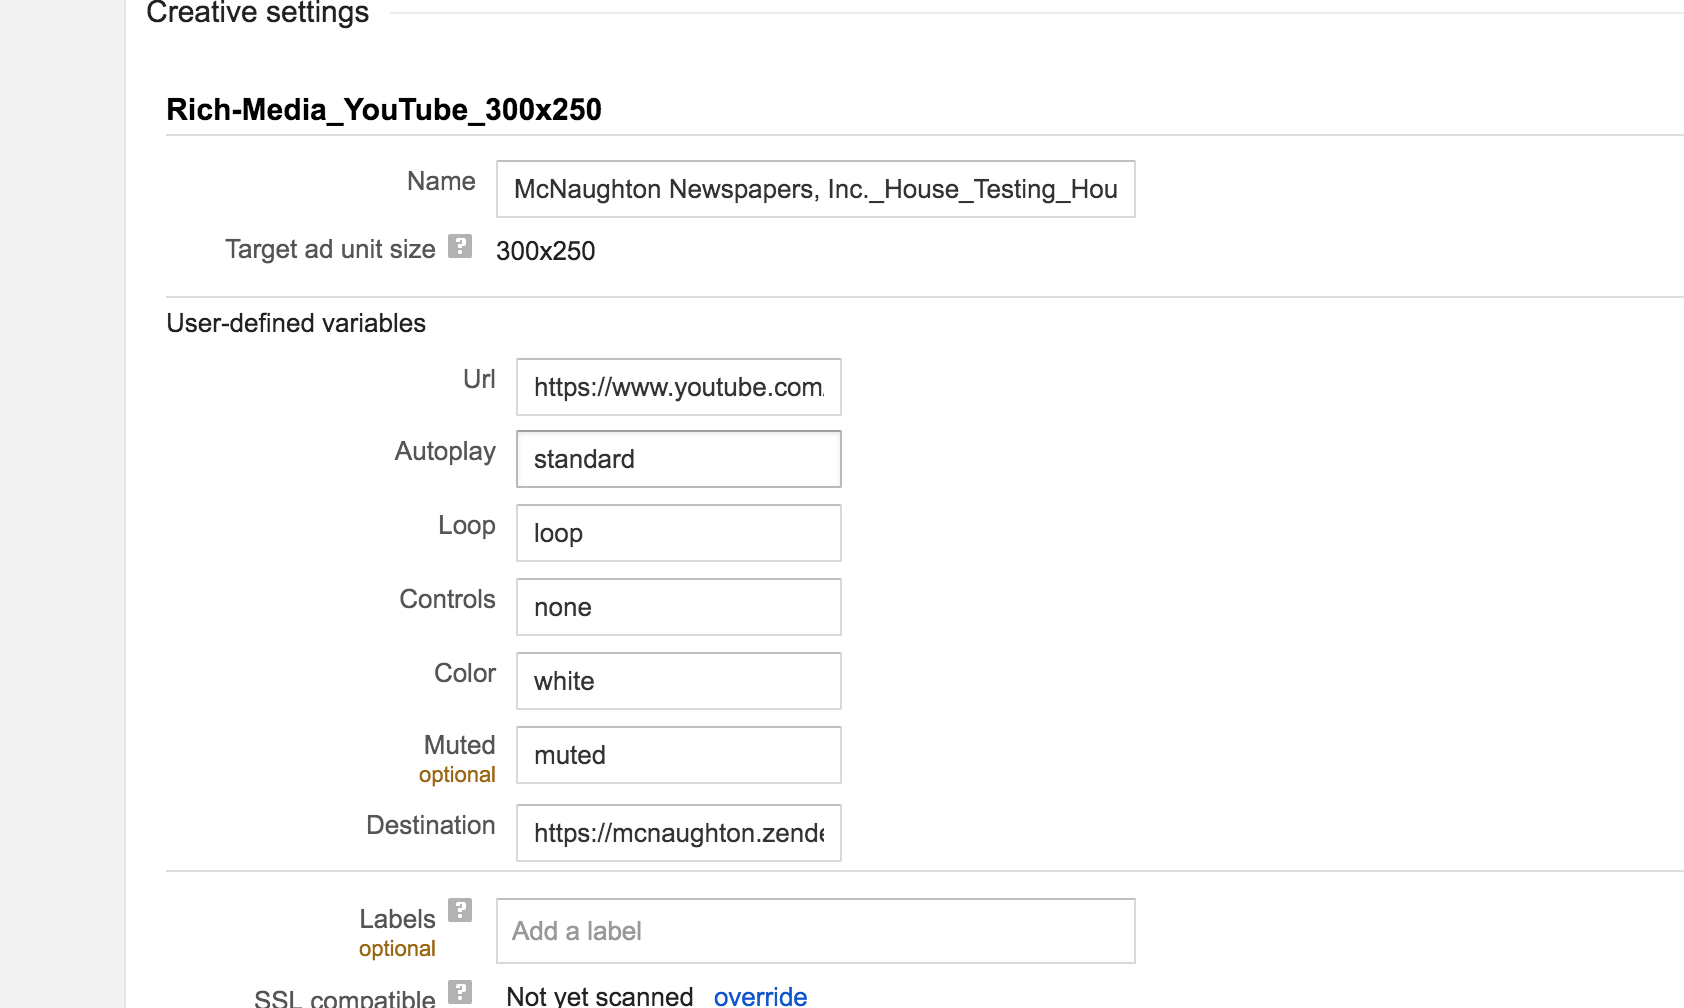Click the optional text under Muted
Image resolution: width=1684 pixels, height=1008 pixels.
[x=457, y=775]
